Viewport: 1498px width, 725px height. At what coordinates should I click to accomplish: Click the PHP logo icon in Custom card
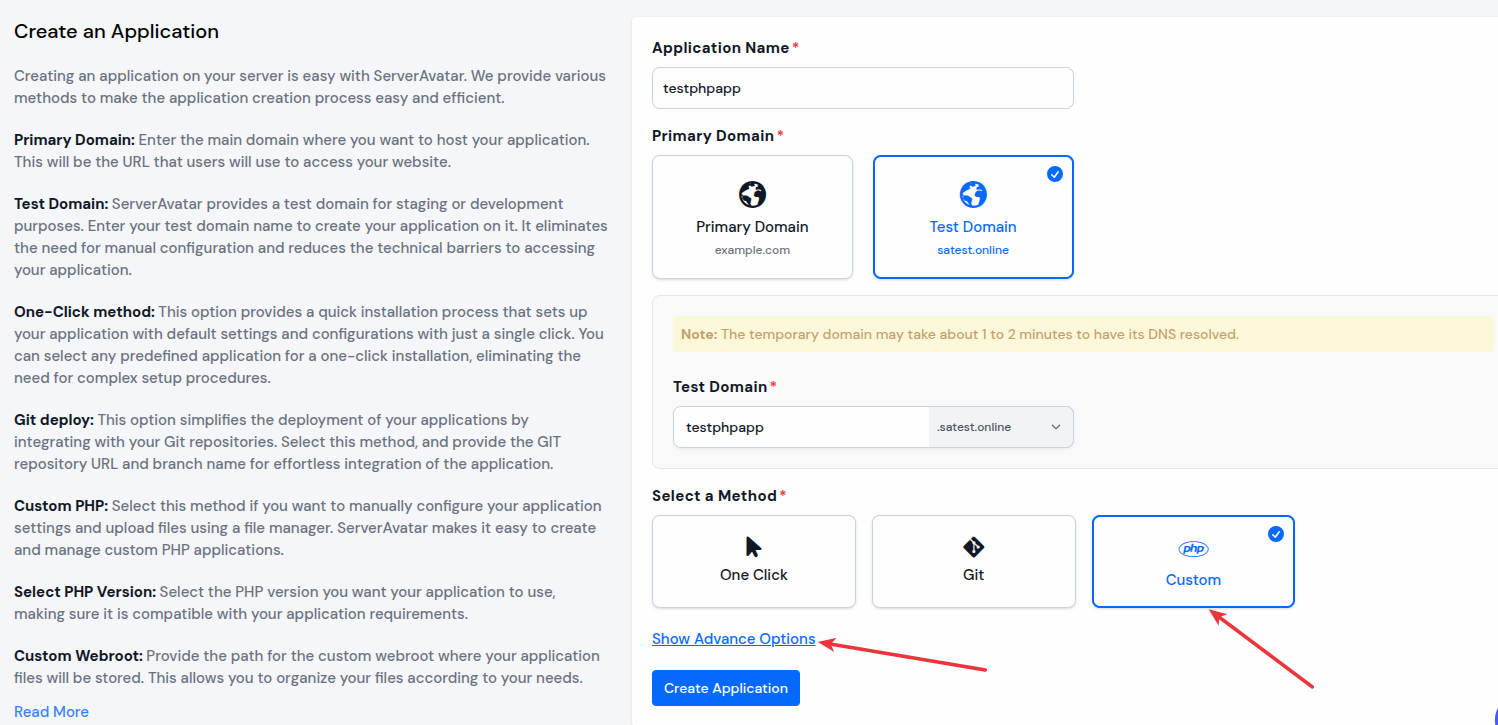(1193, 549)
